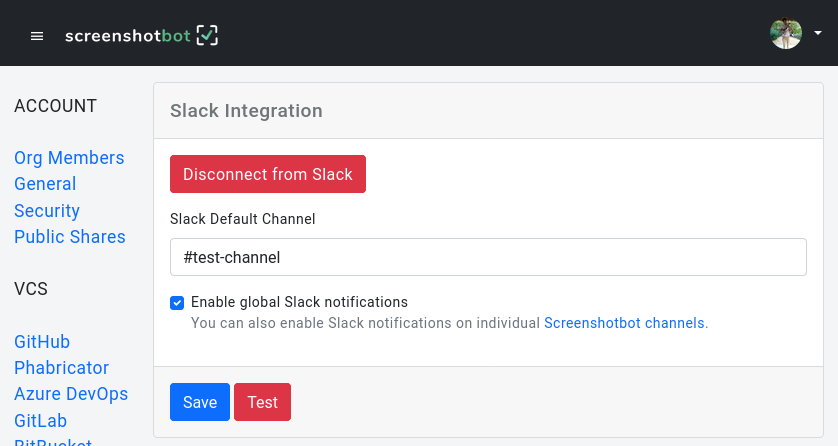Viewport: 838px width, 446px height.
Task: Click the Screenshotbot logo checkmark icon
Action: point(207,36)
